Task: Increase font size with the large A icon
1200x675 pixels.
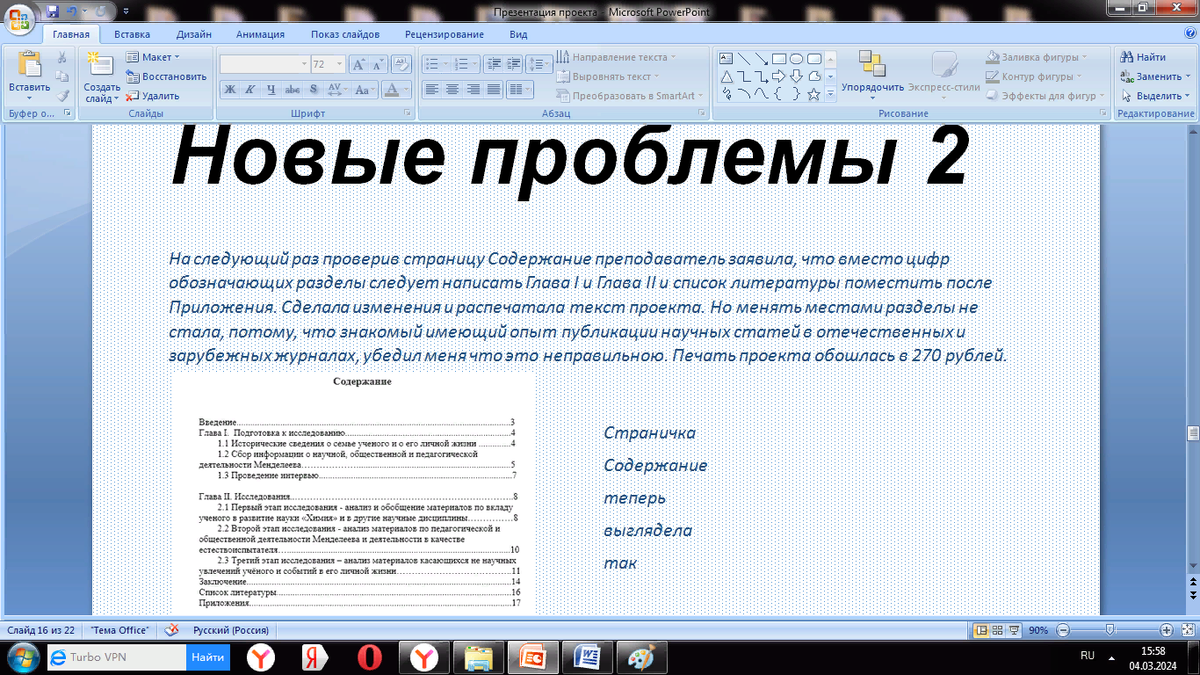Action: (357, 64)
